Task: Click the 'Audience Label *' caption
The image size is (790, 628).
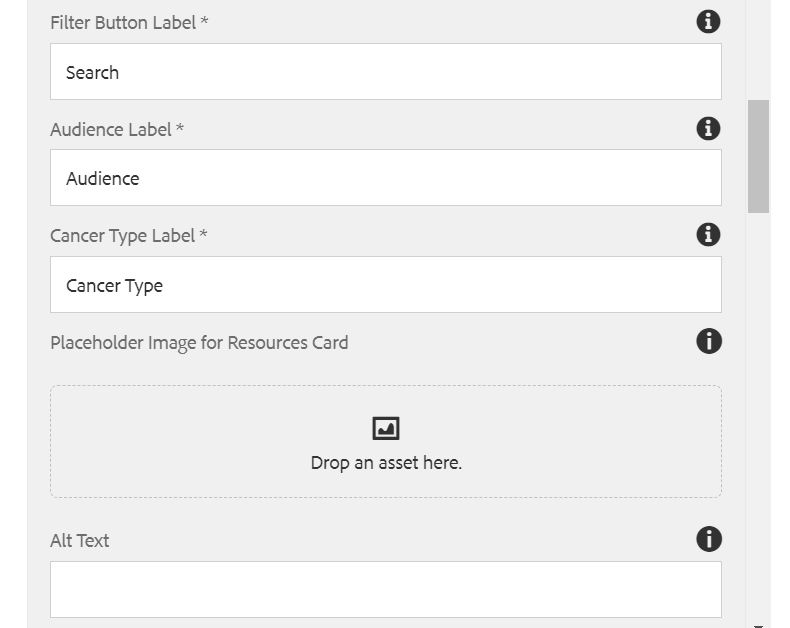Action: (x=117, y=130)
